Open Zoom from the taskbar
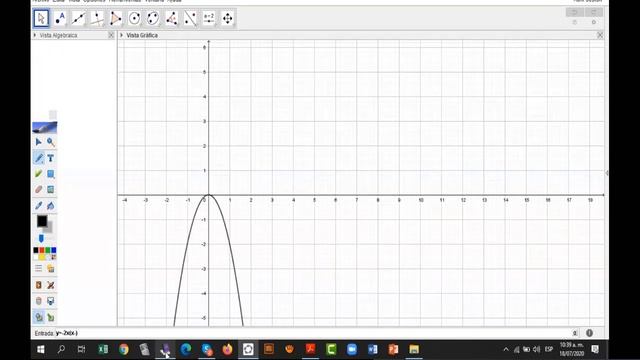This screenshot has width=640, height=360. point(352,349)
